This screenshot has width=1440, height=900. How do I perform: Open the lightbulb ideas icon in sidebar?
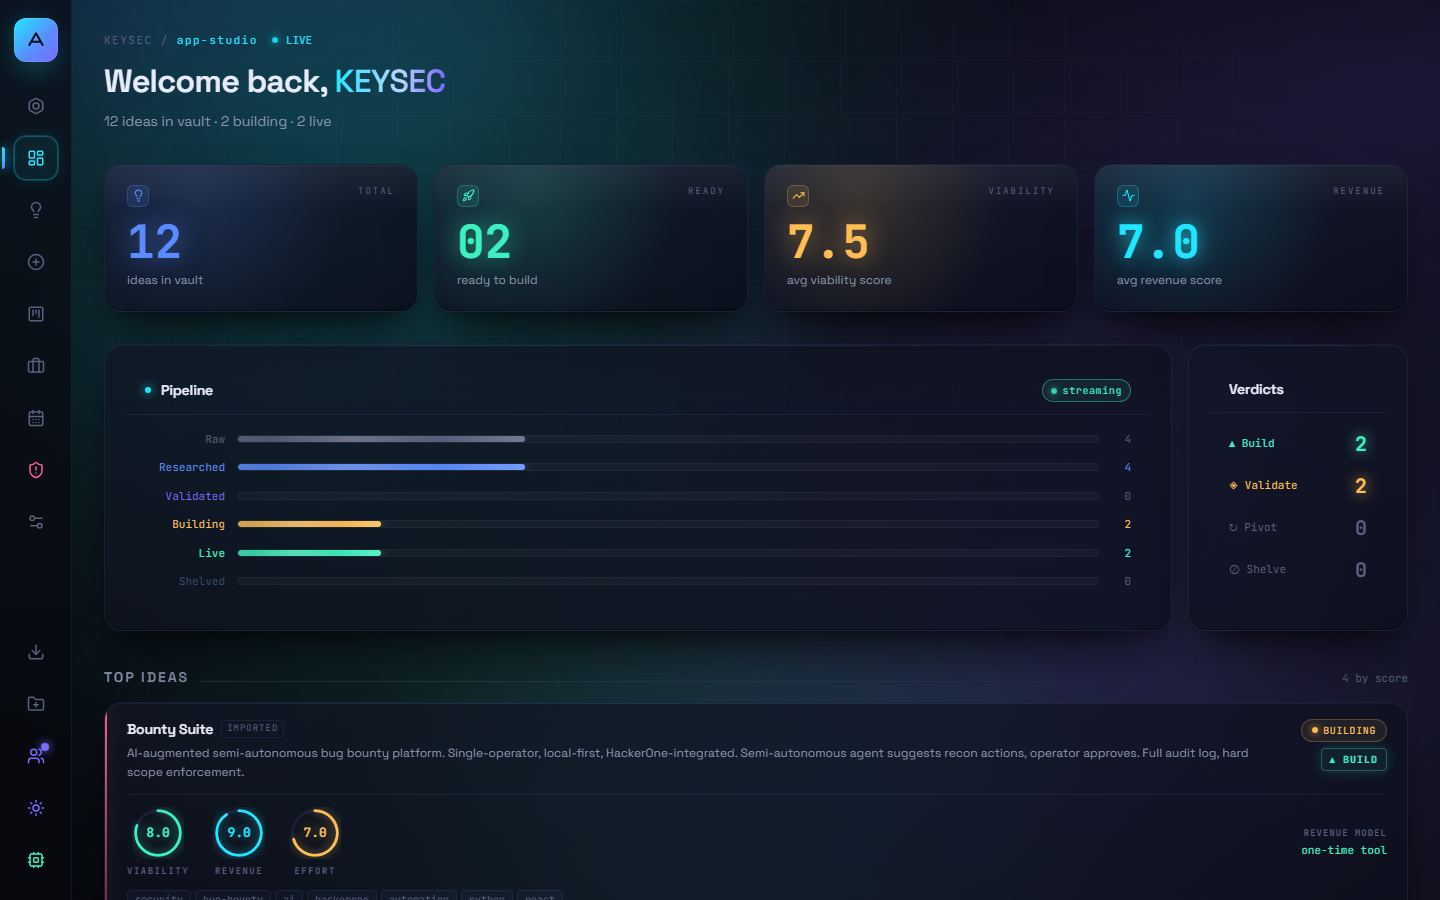click(x=36, y=210)
